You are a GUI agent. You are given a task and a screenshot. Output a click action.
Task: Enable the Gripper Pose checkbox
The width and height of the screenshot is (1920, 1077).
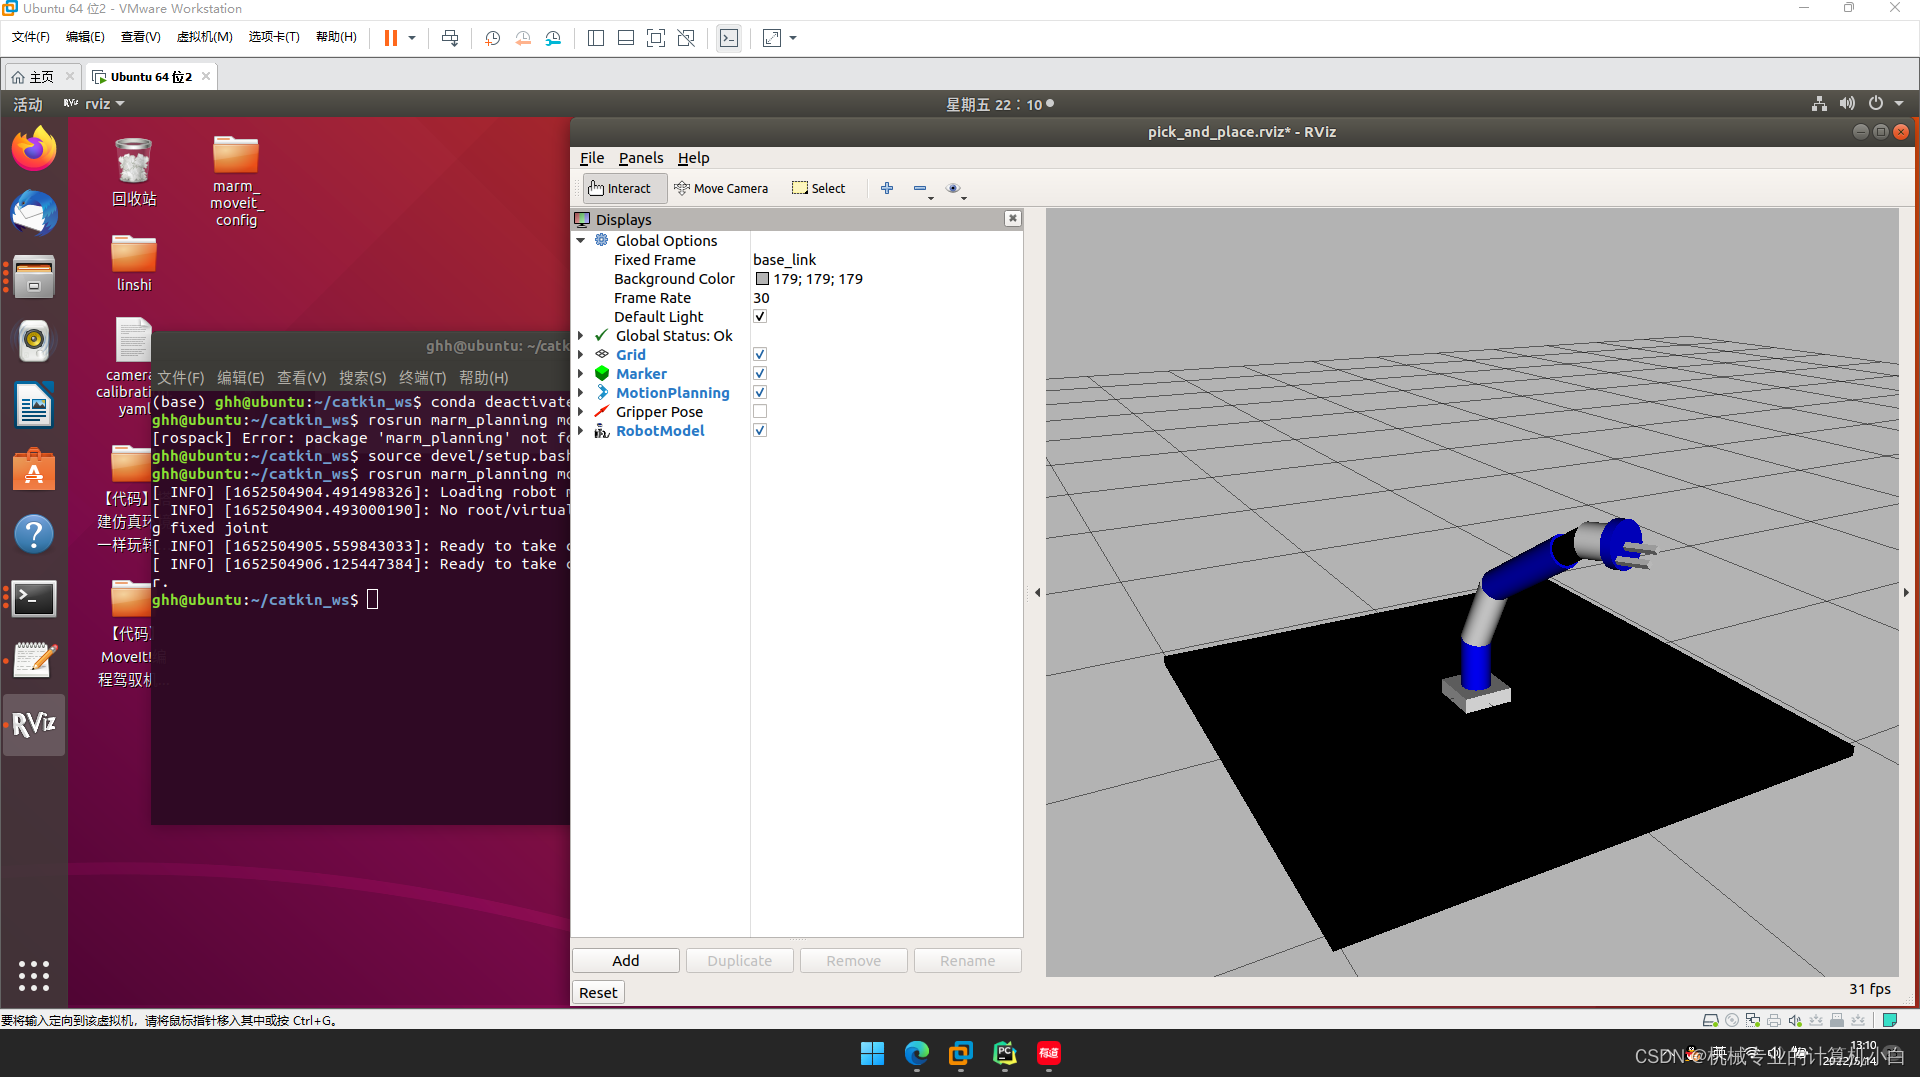coord(760,411)
